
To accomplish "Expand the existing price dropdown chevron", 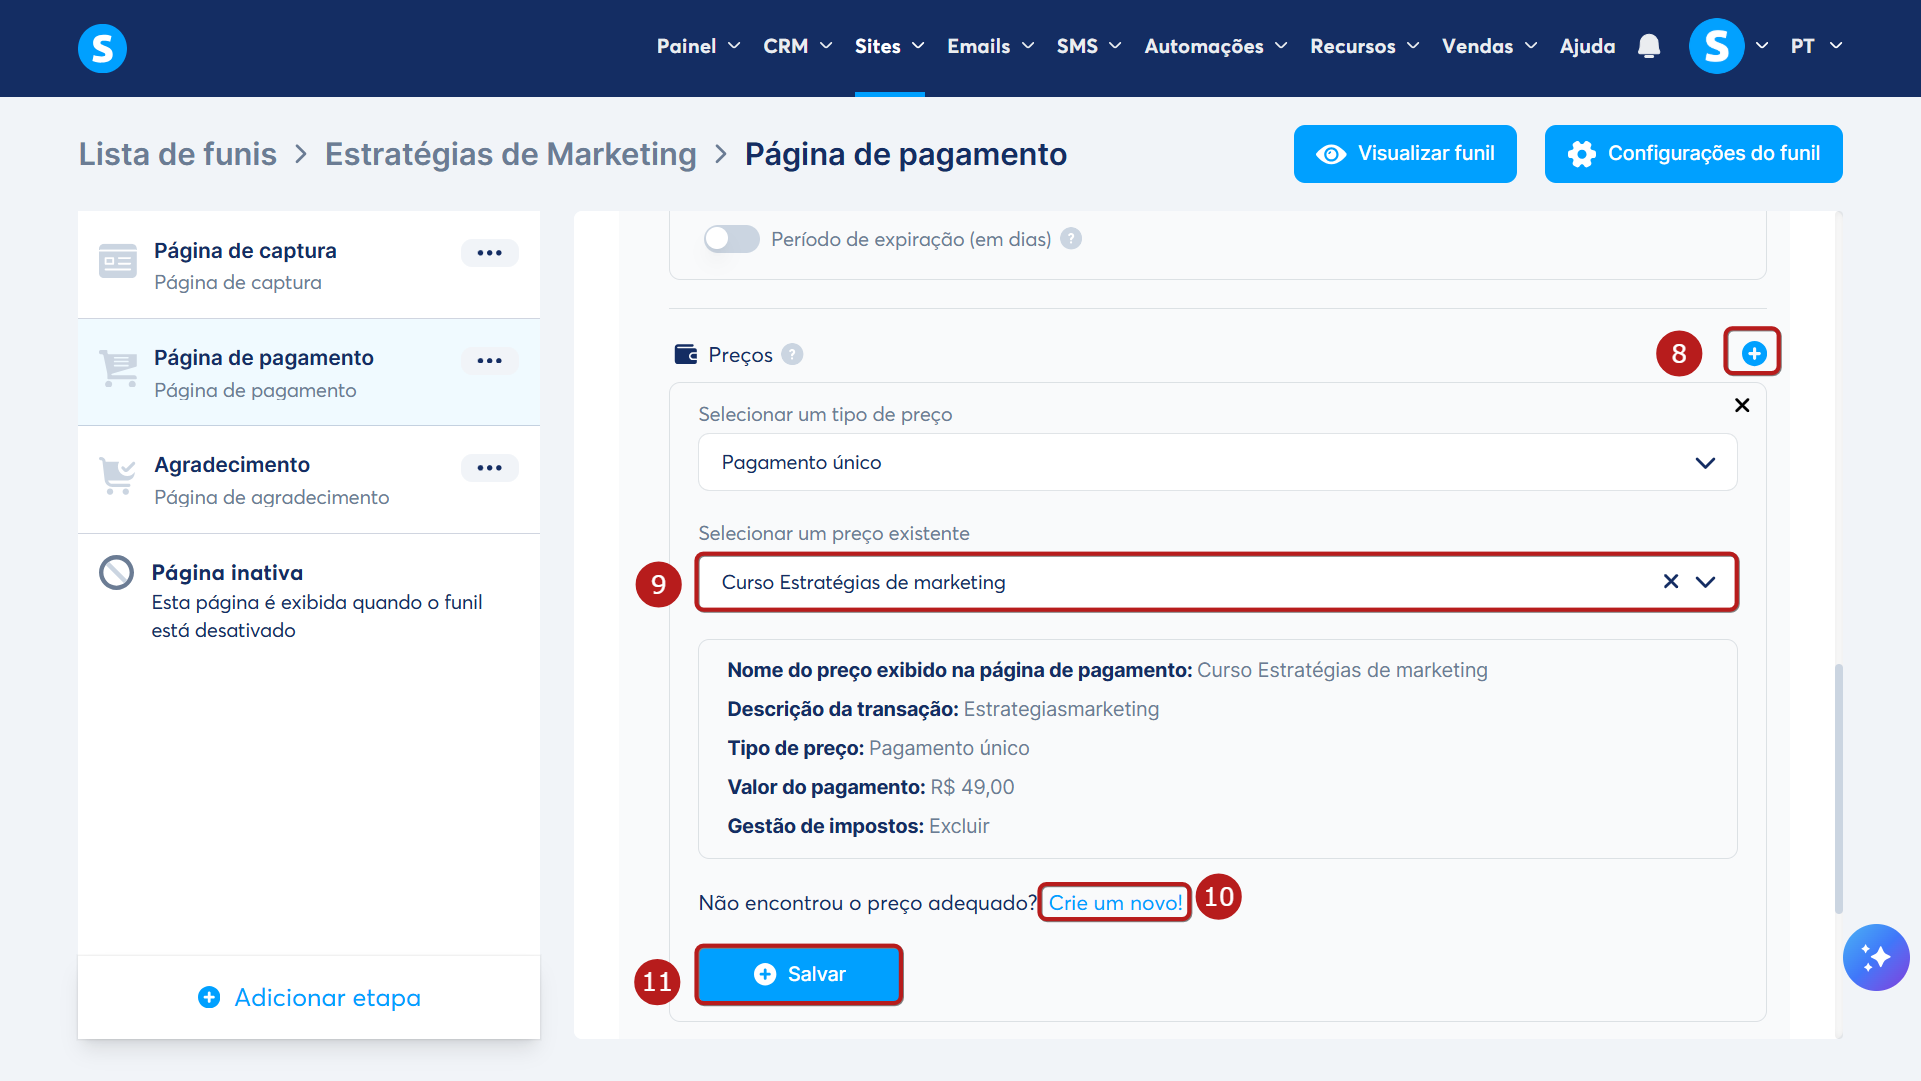I will 1705,582.
